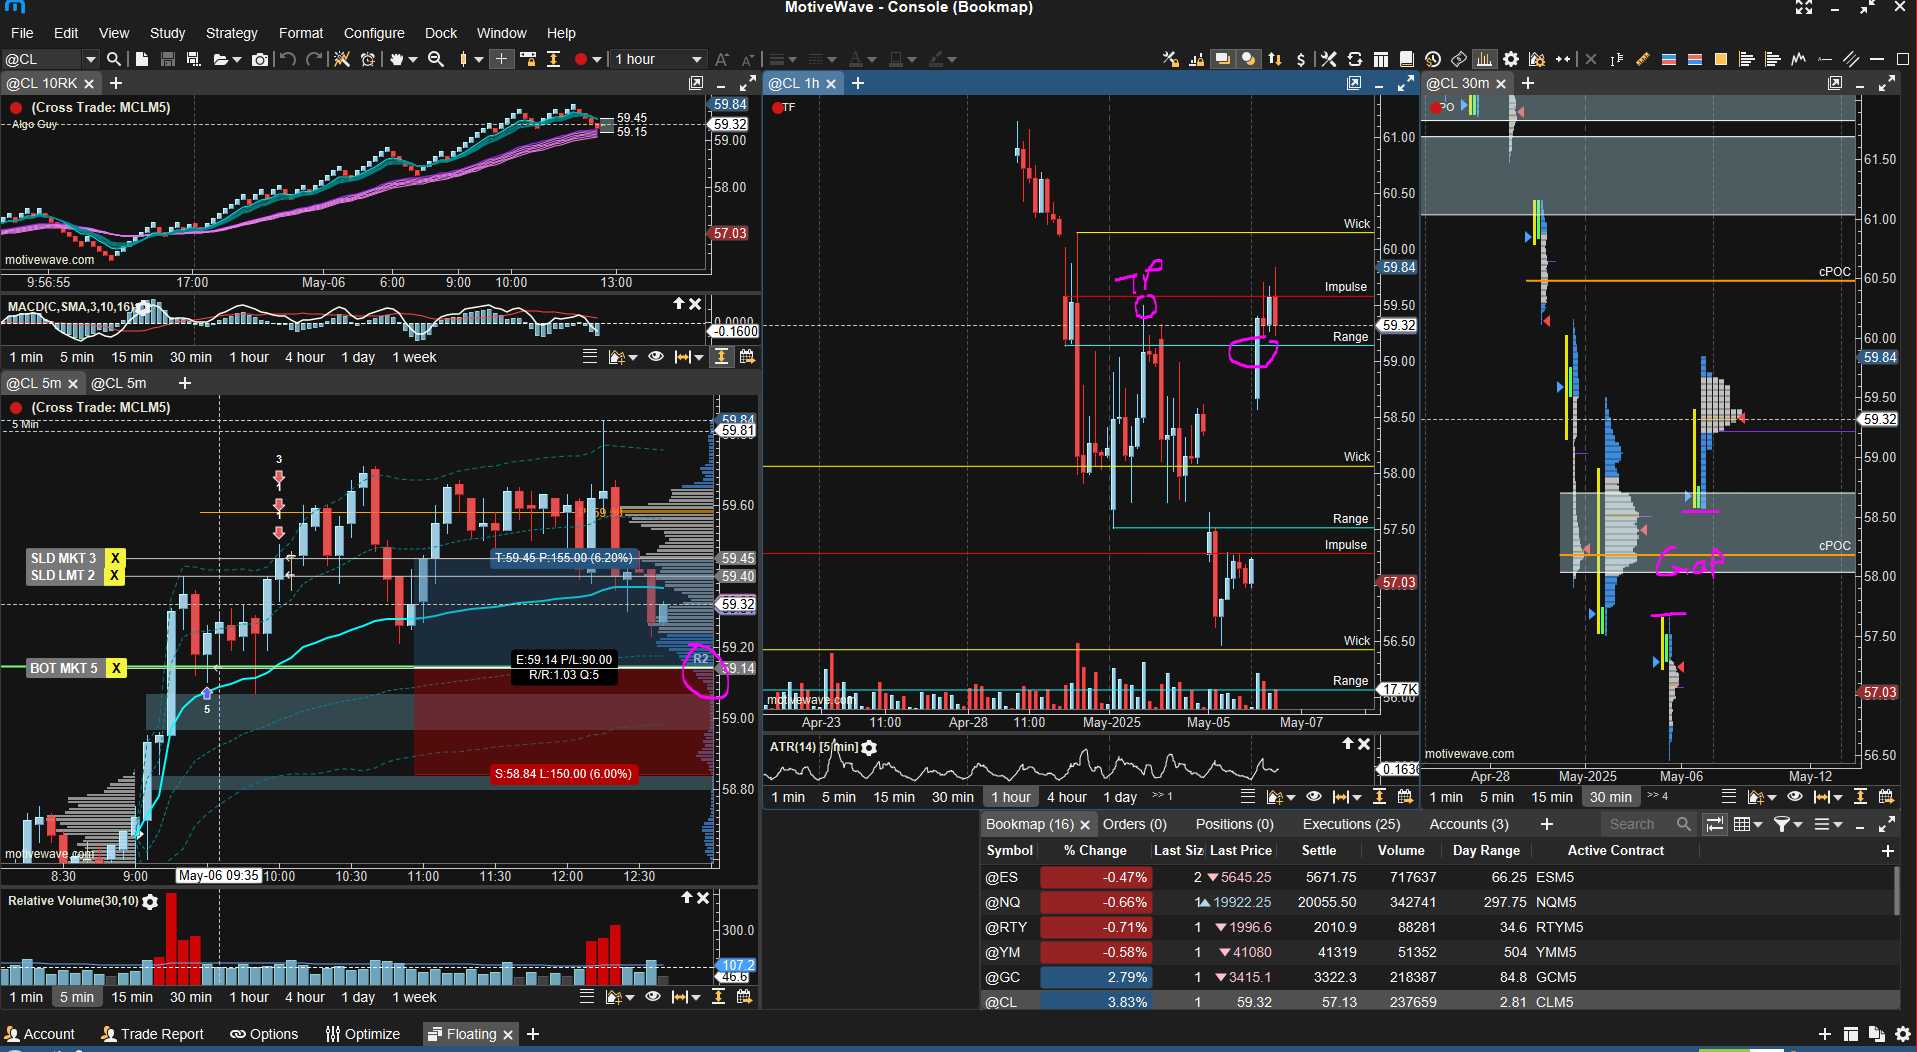Toggle the price-axis lock on the 10RK chart bar
Viewport: 1917px width, 1052px height.
tap(721, 357)
